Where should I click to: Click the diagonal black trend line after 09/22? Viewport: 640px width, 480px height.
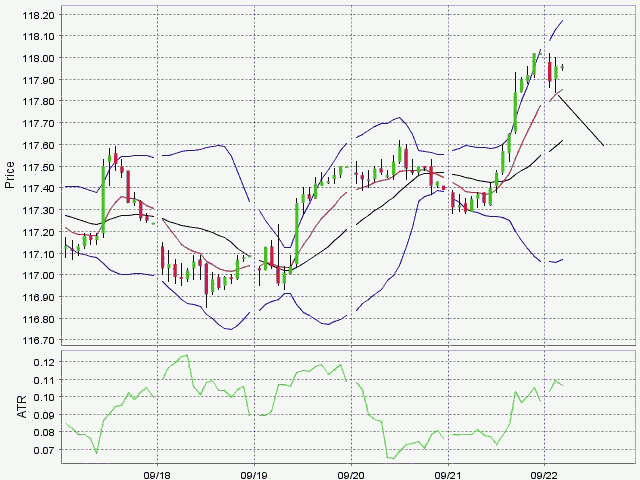click(x=581, y=120)
